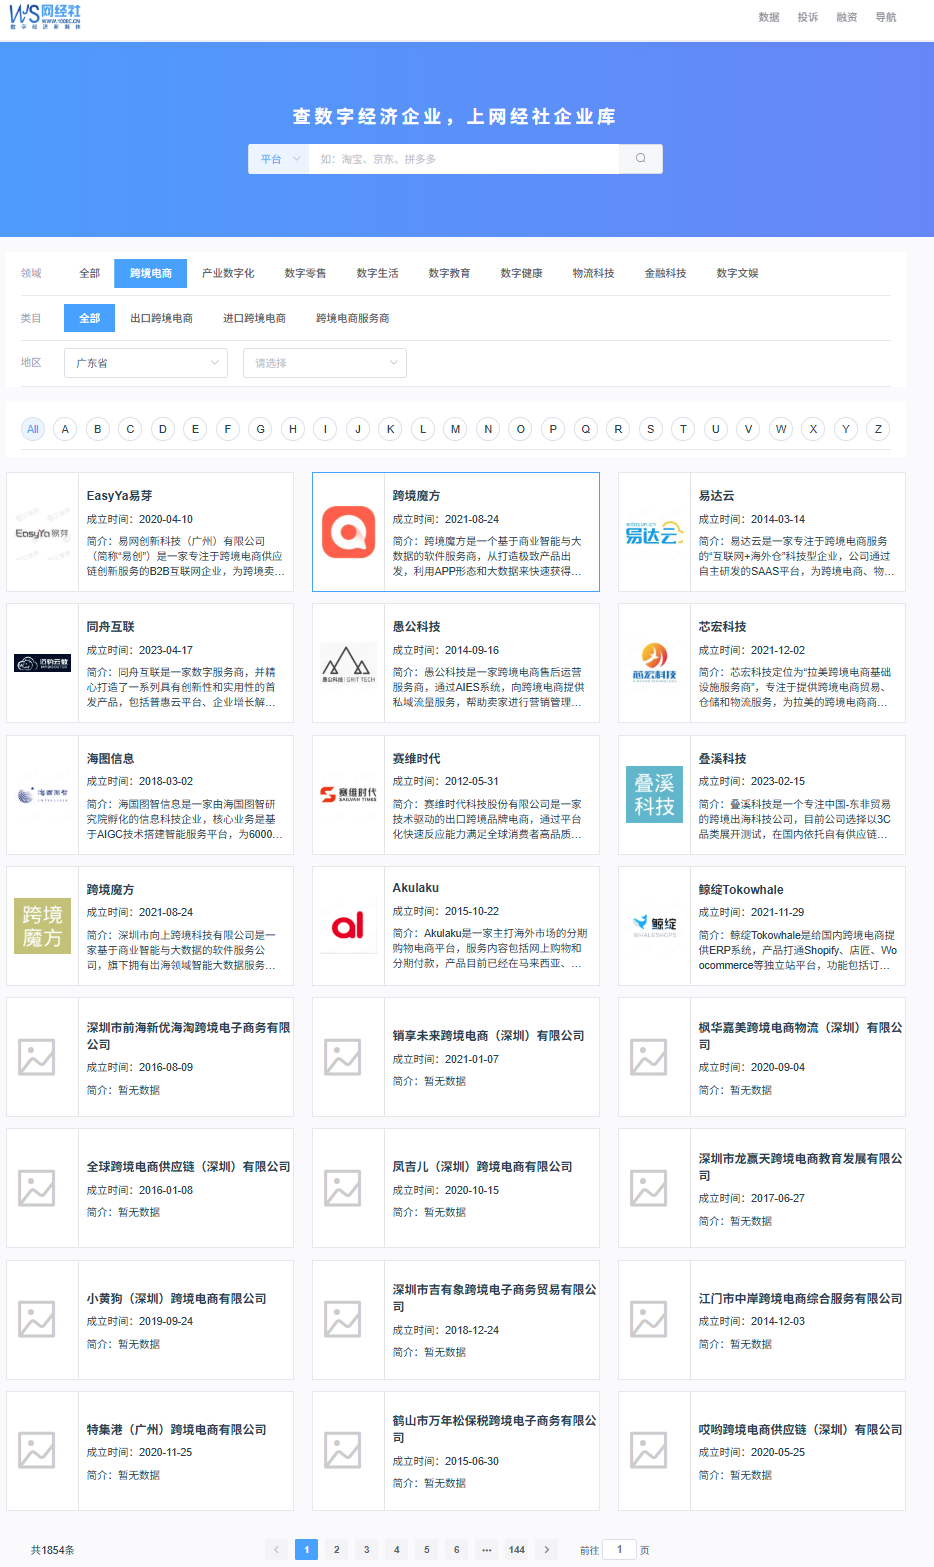Click the 同舟互联 logo thumbnail

click(42, 663)
